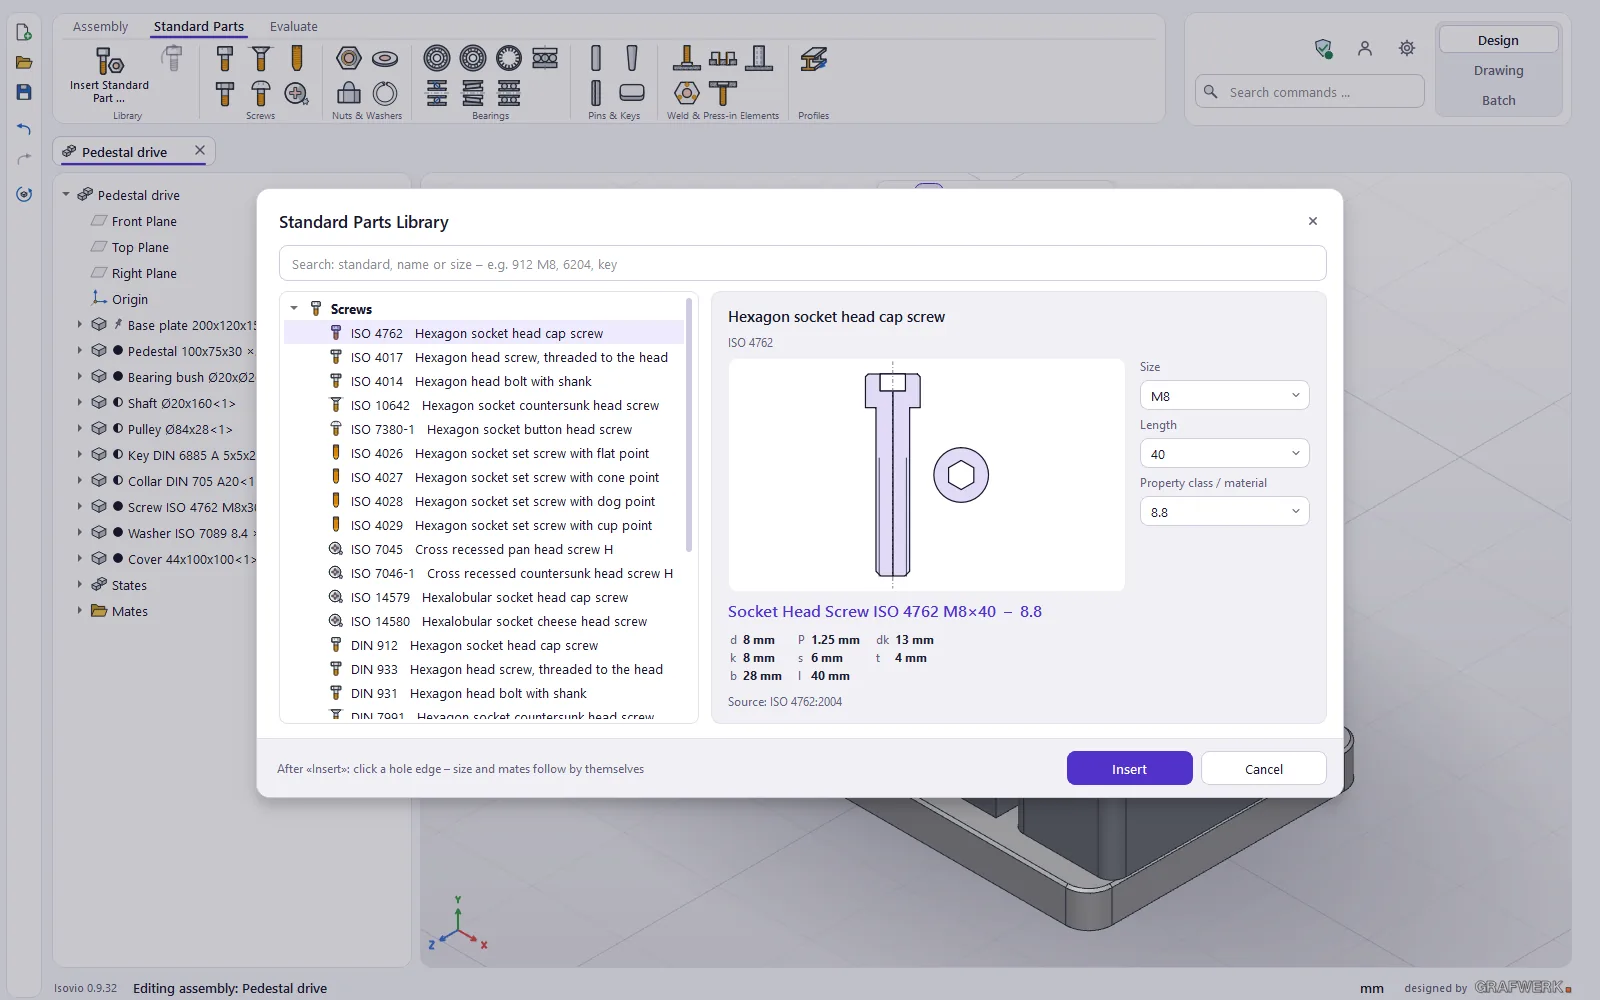Click the Insert Standard Part ribbon icon
This screenshot has width=1600, height=1000.
[109, 61]
